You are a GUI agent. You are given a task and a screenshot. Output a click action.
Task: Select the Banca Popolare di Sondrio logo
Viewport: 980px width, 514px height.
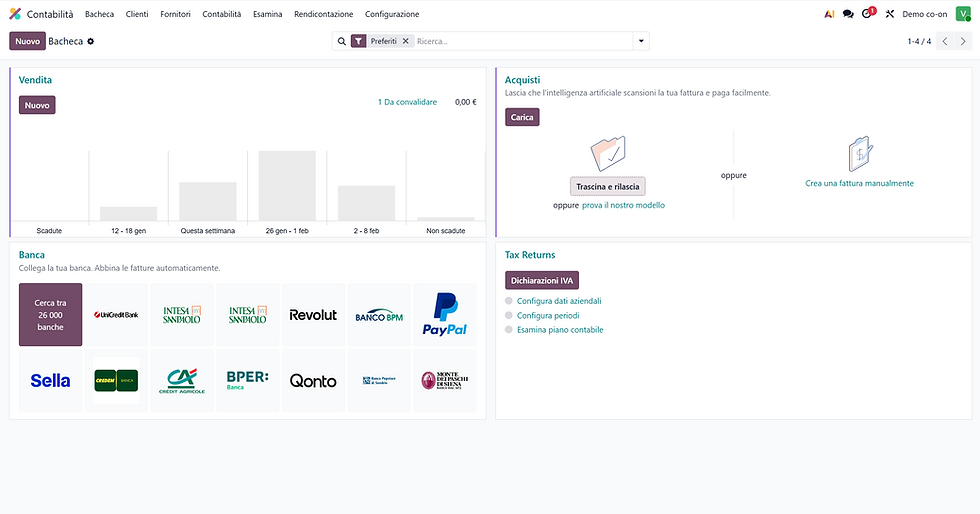click(379, 380)
